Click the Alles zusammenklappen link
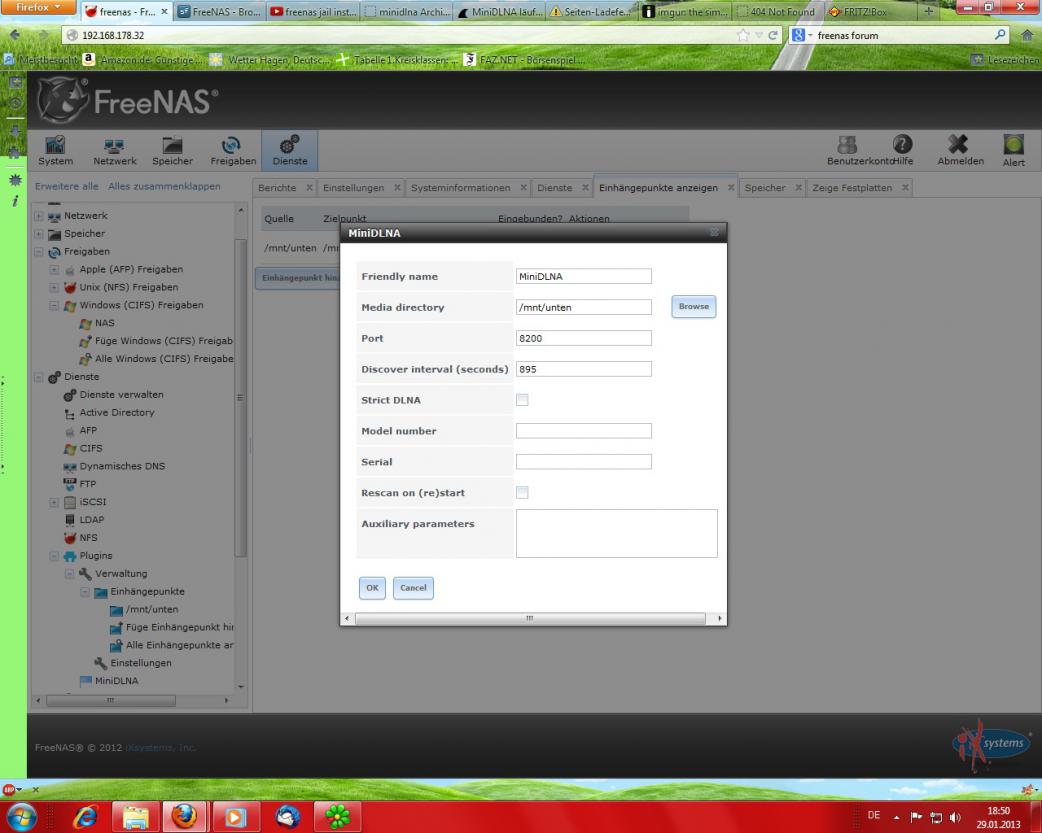The image size is (1042, 833). point(164,187)
